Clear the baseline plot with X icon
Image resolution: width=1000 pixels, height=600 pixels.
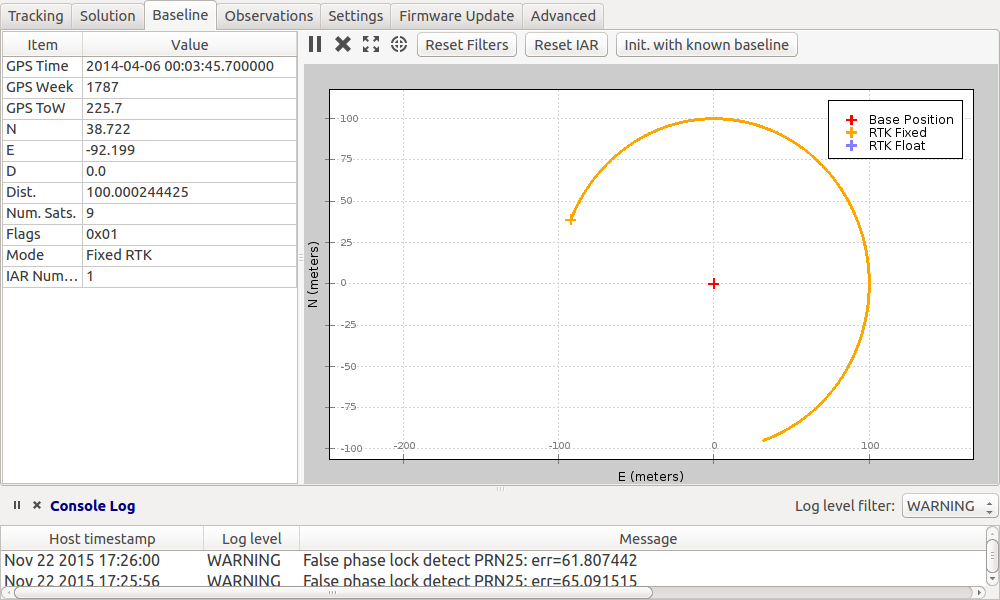[342, 44]
